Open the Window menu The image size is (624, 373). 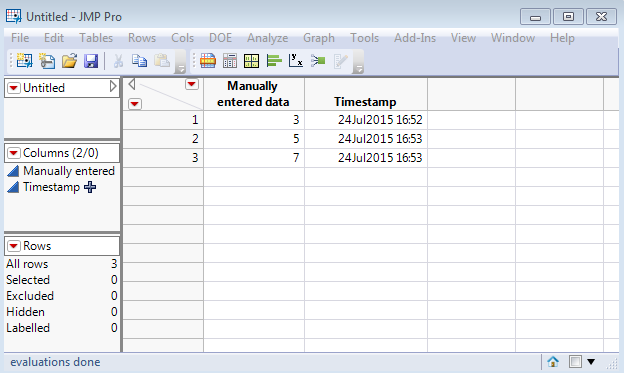513,38
